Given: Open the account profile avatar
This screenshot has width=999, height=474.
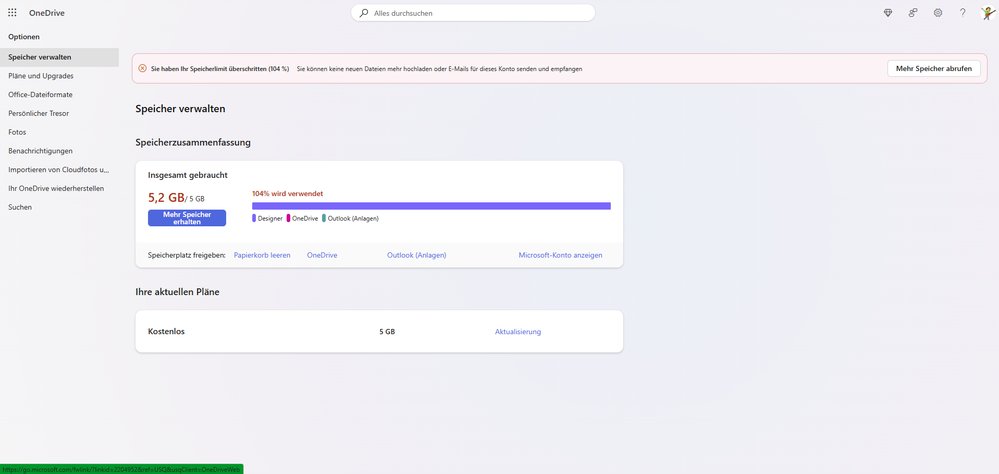Looking at the screenshot, I should coord(988,13).
